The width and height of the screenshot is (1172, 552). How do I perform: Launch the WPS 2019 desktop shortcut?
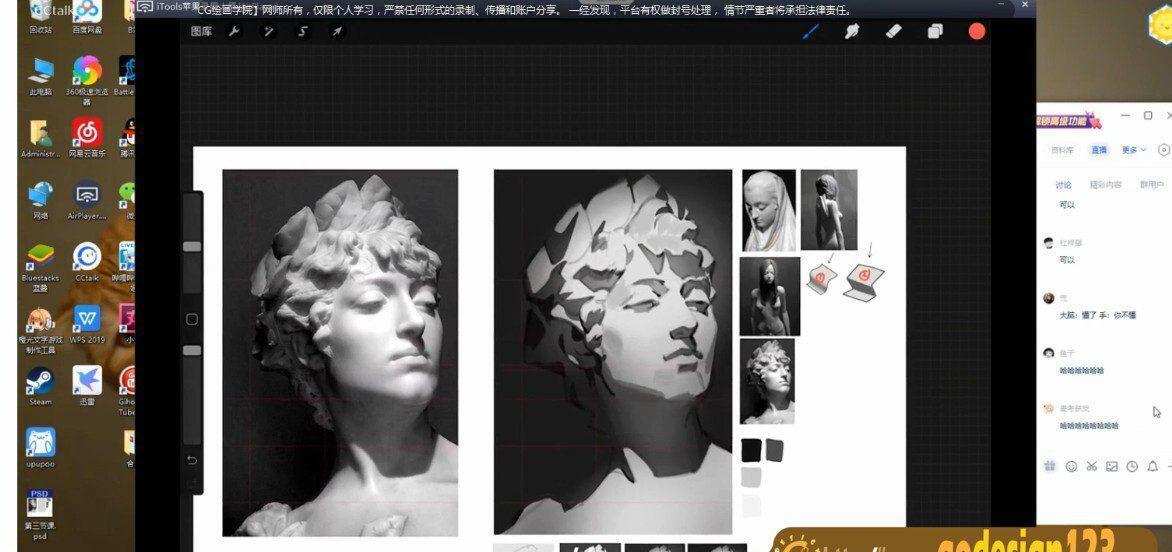click(x=87, y=324)
